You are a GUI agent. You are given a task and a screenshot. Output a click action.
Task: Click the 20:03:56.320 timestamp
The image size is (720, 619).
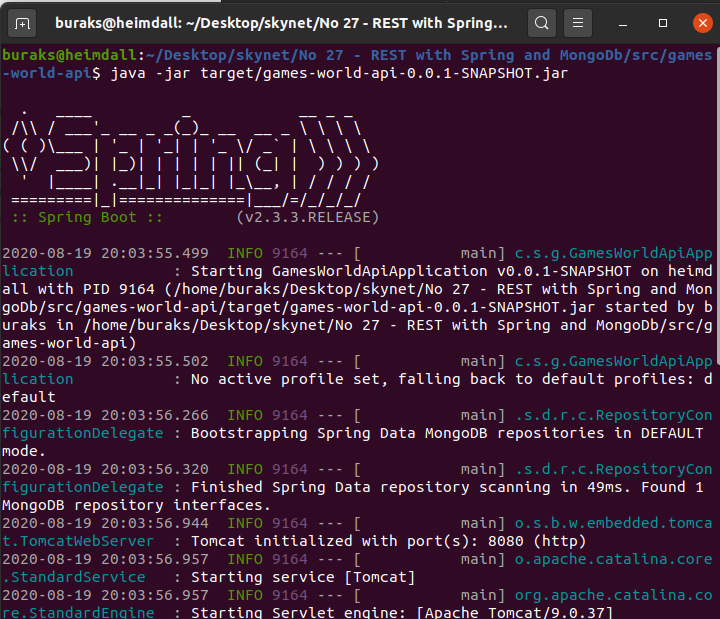pos(155,469)
